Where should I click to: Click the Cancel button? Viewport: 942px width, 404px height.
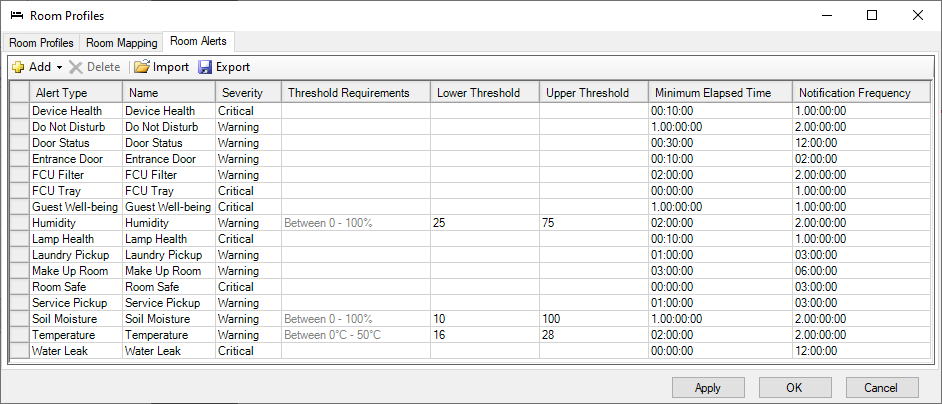[x=882, y=388]
